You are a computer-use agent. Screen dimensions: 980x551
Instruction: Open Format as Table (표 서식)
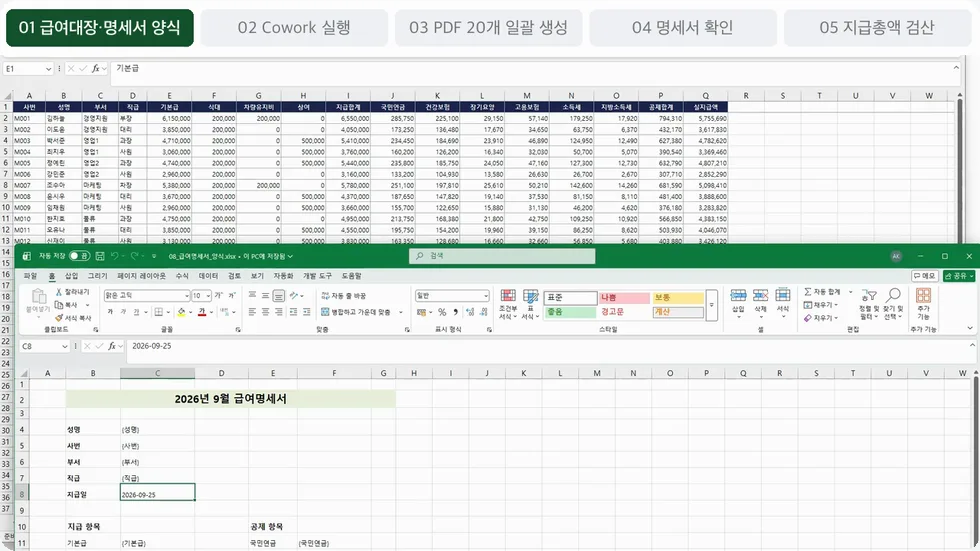click(x=531, y=305)
